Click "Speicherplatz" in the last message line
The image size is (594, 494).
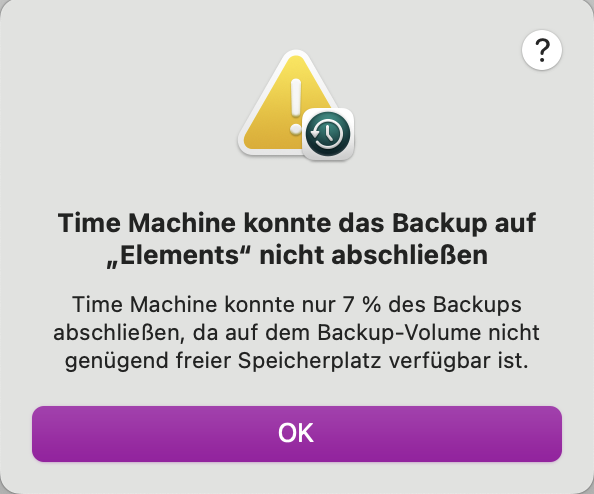tap(310, 361)
